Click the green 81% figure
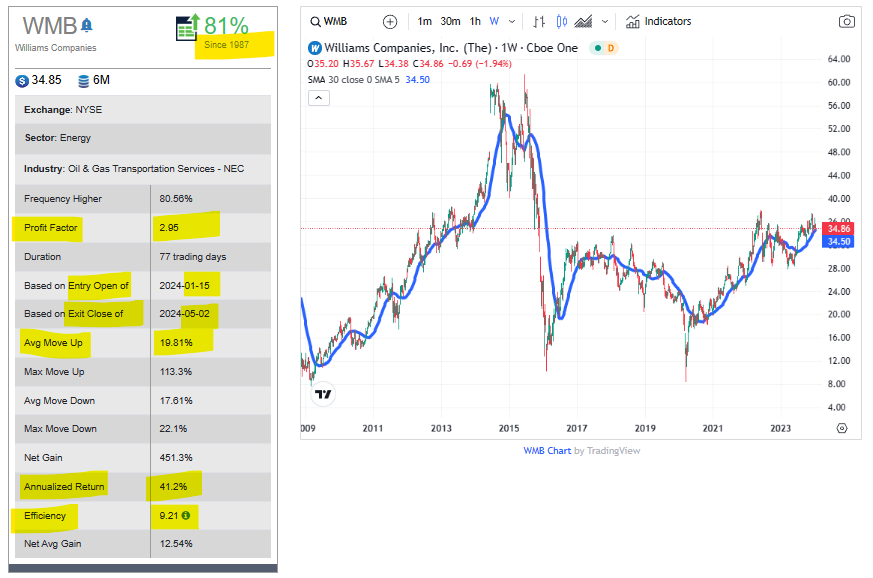873x578 pixels. click(226, 26)
